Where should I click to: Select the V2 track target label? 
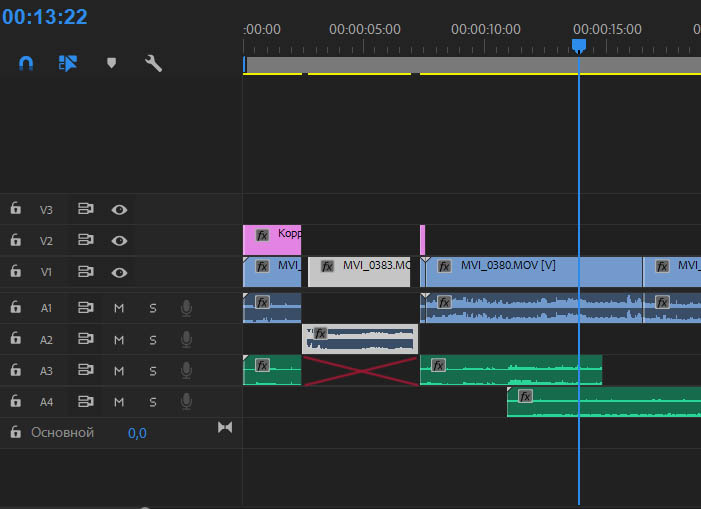tap(46, 241)
